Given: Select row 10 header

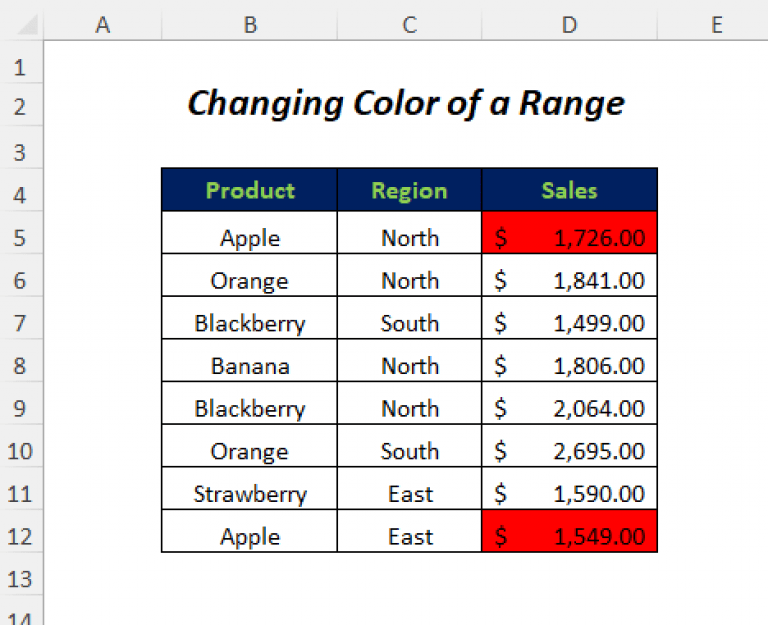Looking at the screenshot, I should pos(21,446).
